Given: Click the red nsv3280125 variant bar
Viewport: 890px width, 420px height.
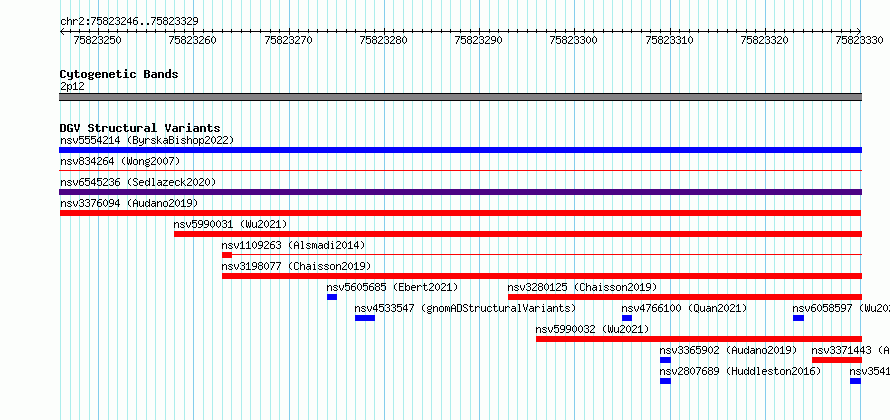Looking at the screenshot, I should pyautogui.click(x=685, y=297).
